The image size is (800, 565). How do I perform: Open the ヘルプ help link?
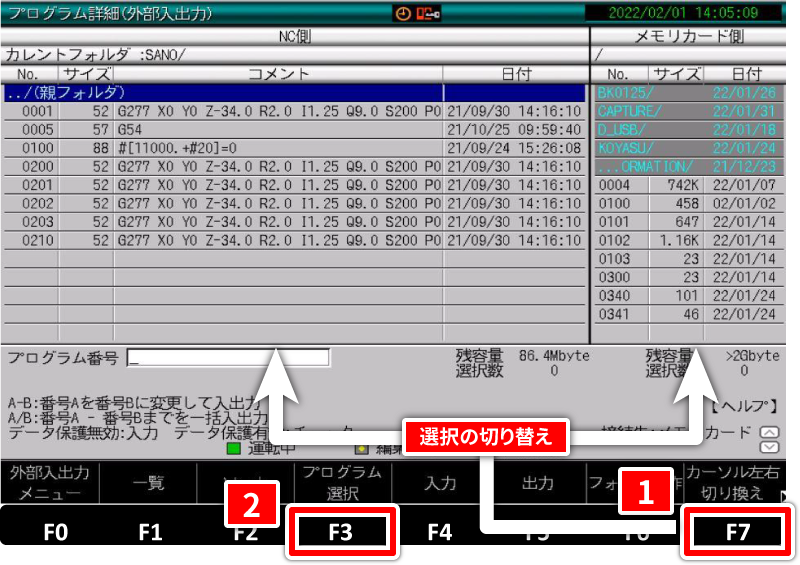(744, 406)
